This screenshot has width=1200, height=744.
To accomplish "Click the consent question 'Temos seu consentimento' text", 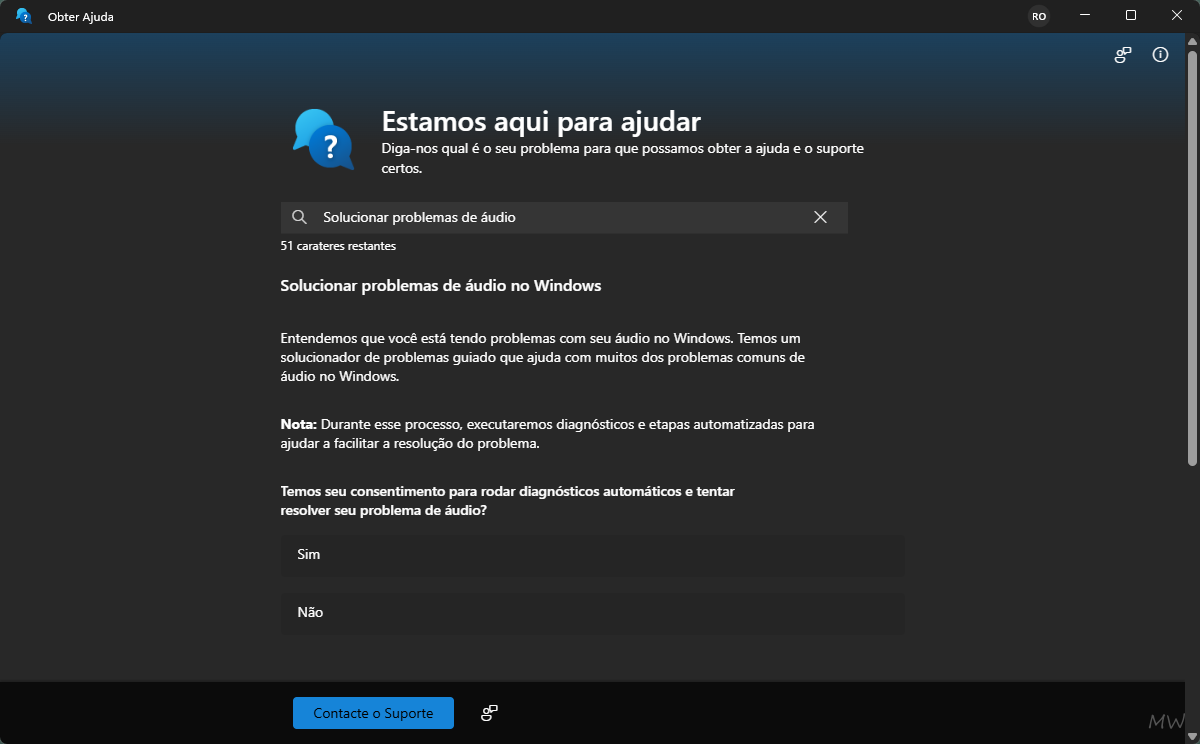I will (x=508, y=501).
